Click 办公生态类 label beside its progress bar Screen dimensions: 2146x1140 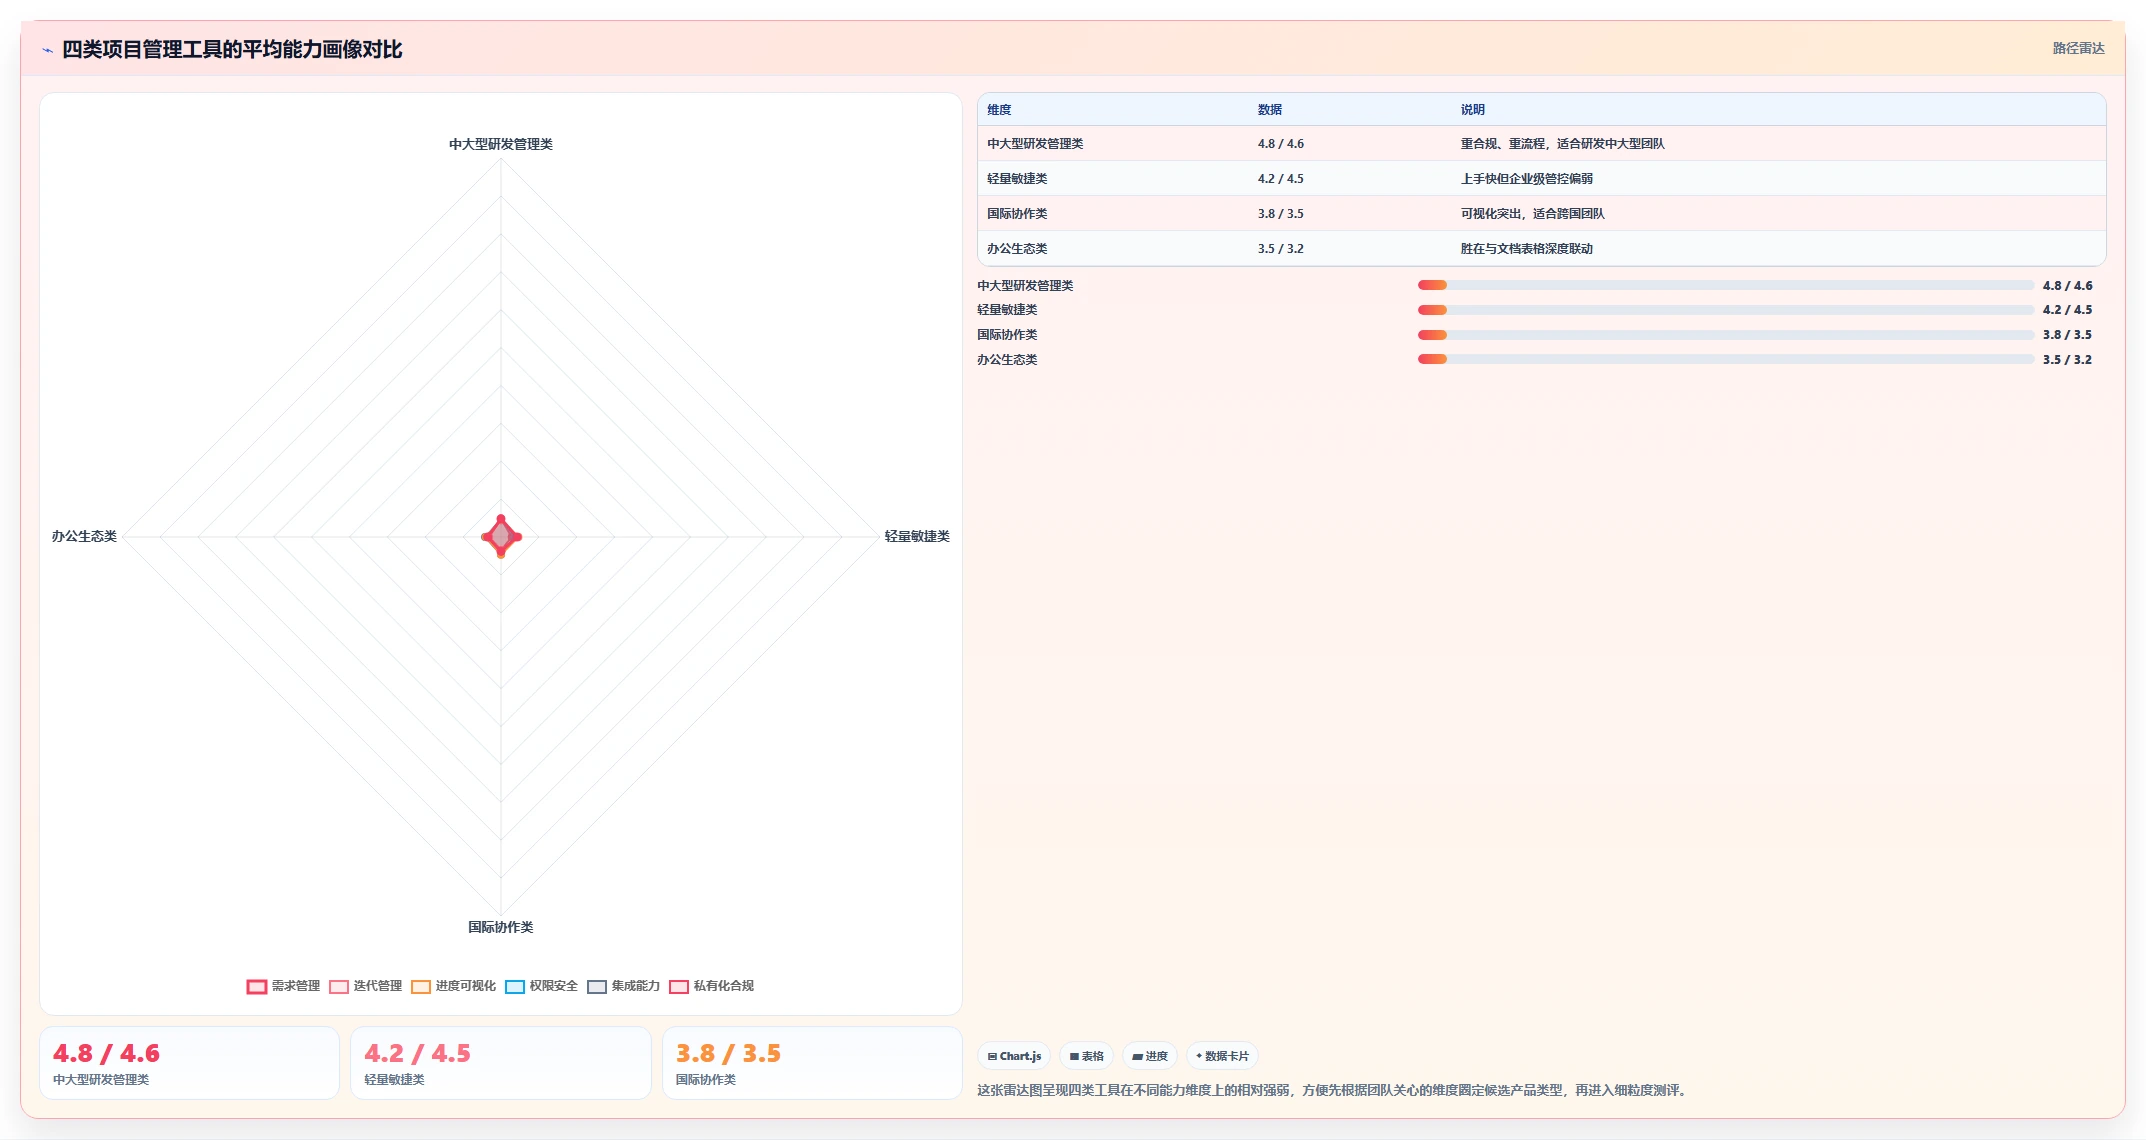tap(1007, 360)
